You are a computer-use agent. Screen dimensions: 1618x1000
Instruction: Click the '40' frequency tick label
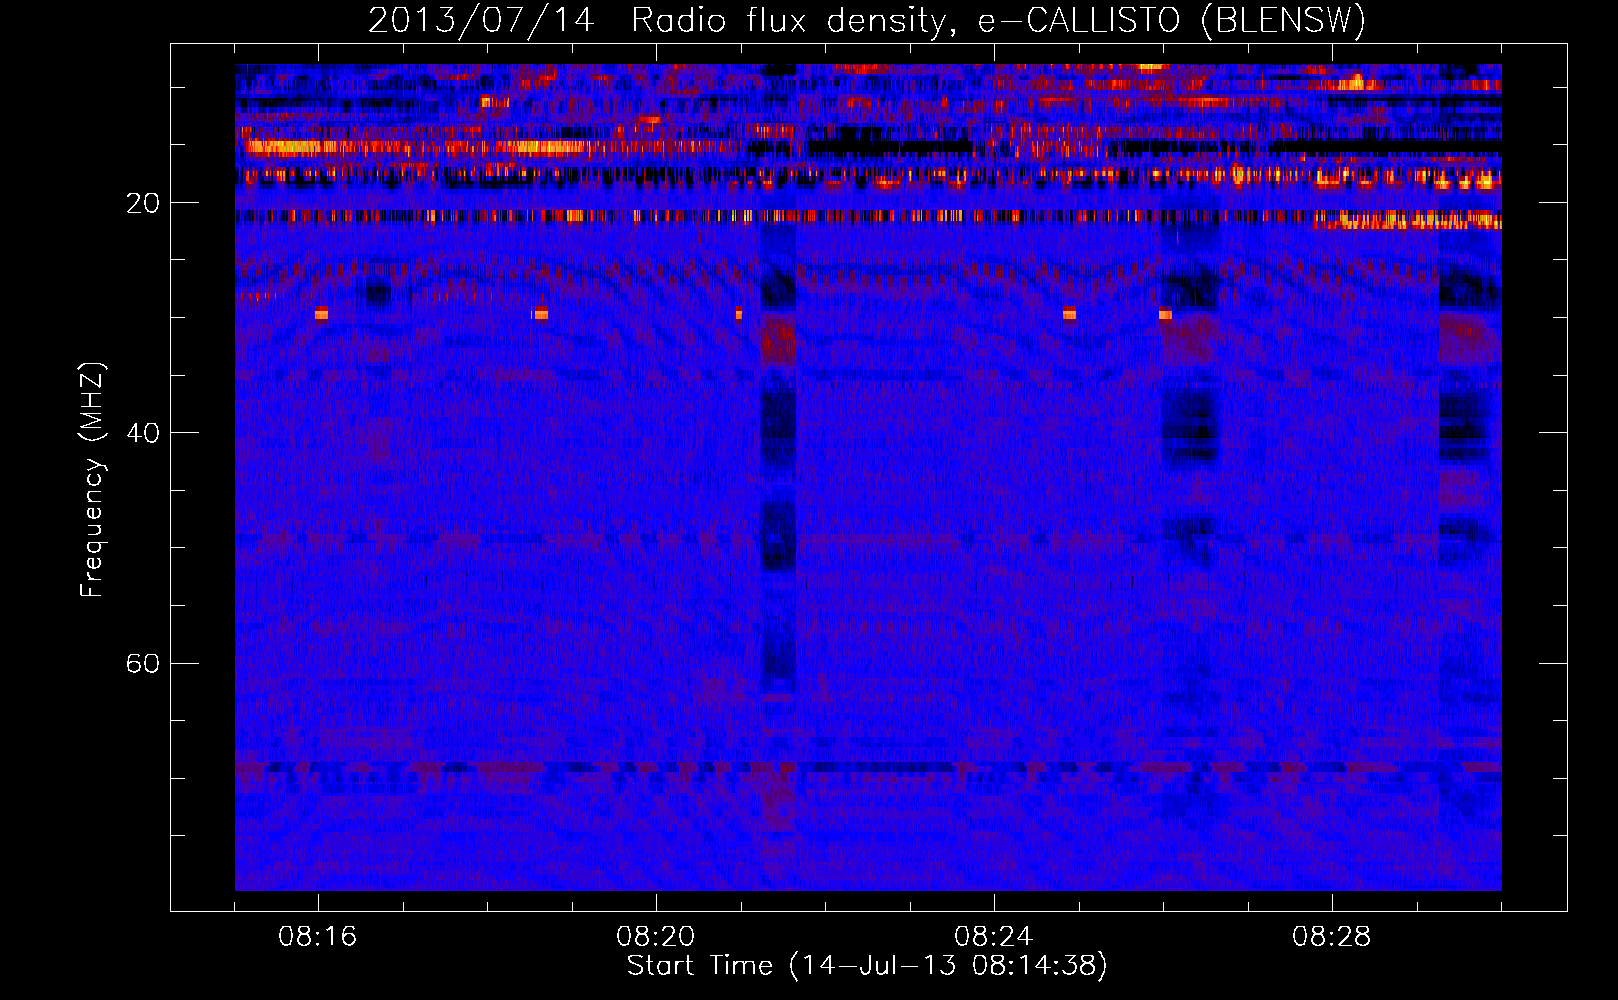click(143, 433)
